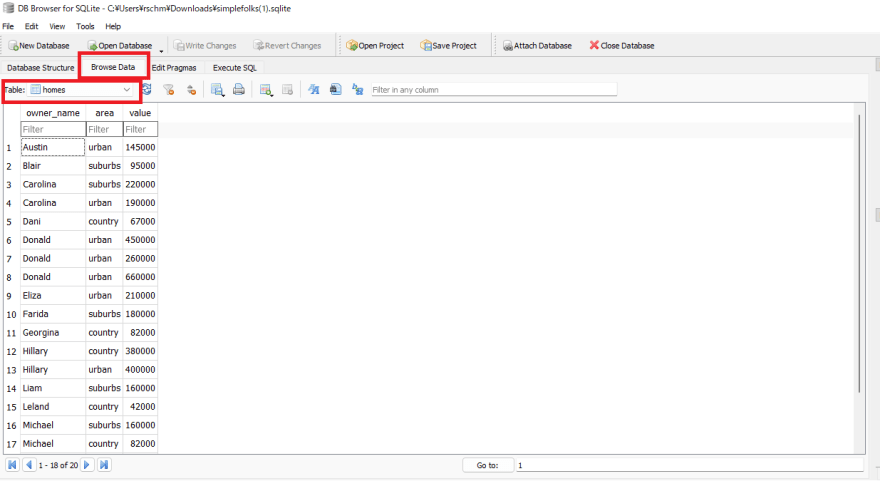Screen dimensions: 880x481
Task: Create a New Database from the toolbar
Action: (39, 45)
